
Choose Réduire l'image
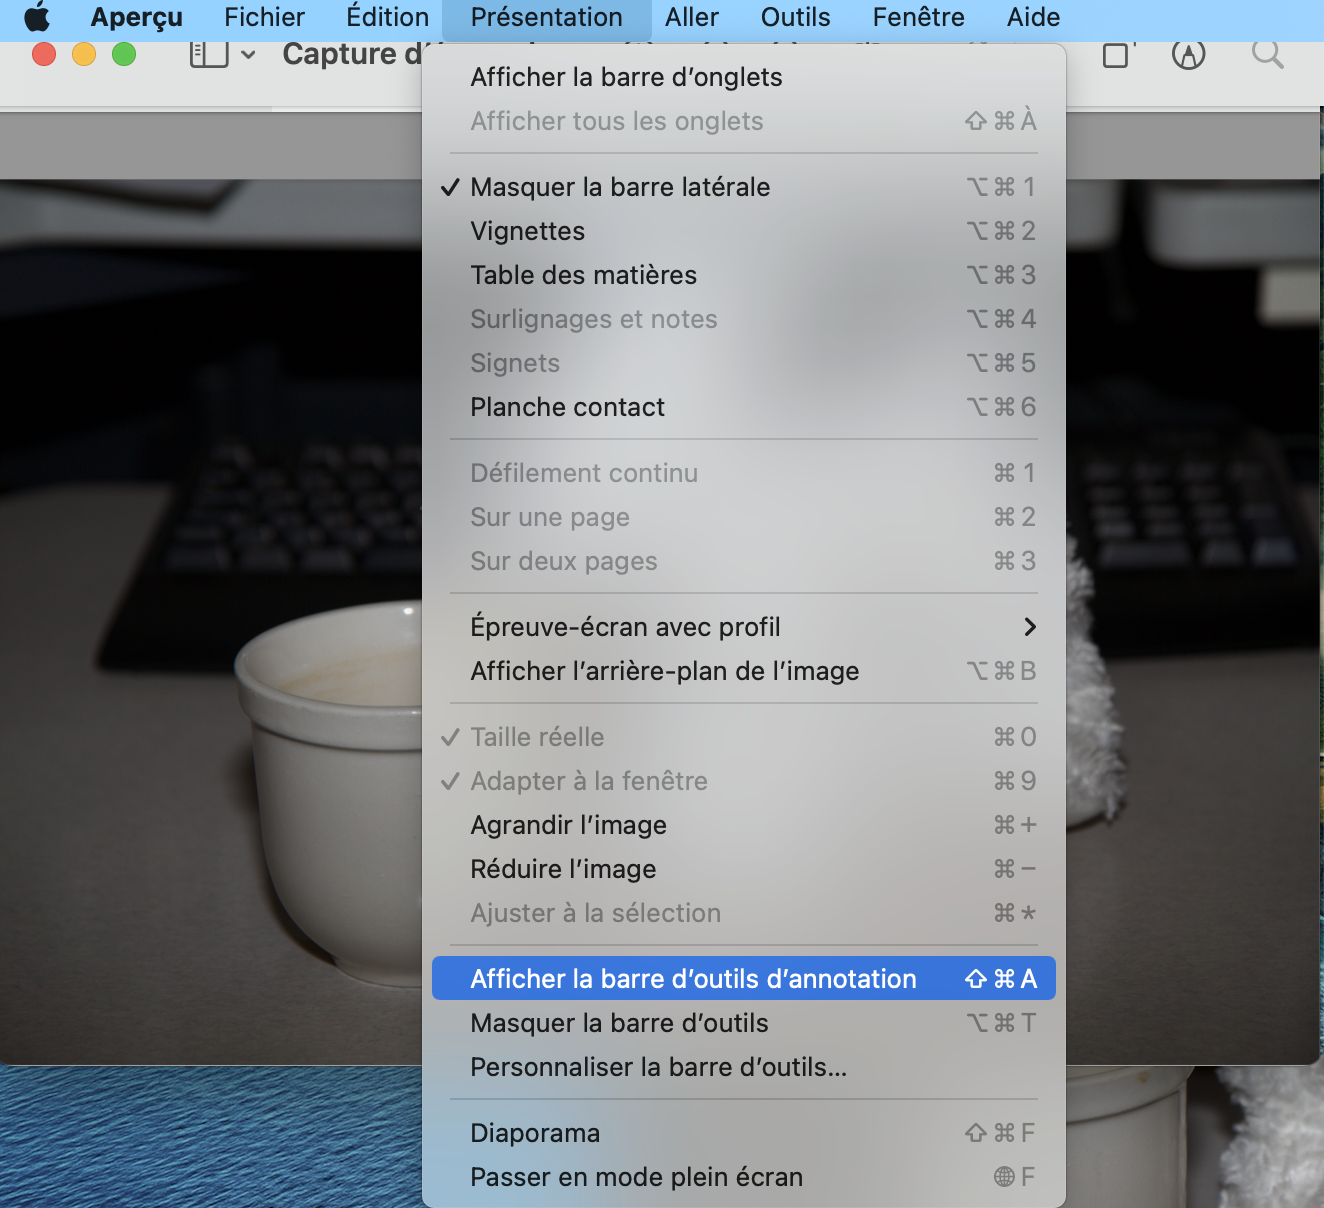[x=744, y=869]
